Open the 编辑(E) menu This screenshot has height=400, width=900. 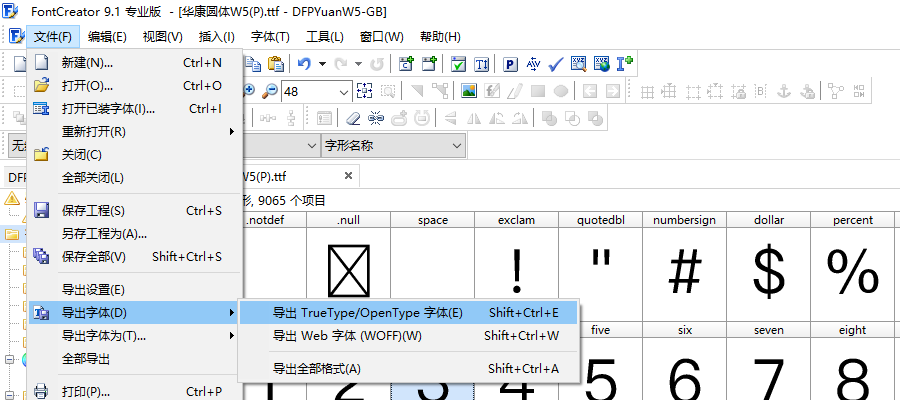click(107, 37)
